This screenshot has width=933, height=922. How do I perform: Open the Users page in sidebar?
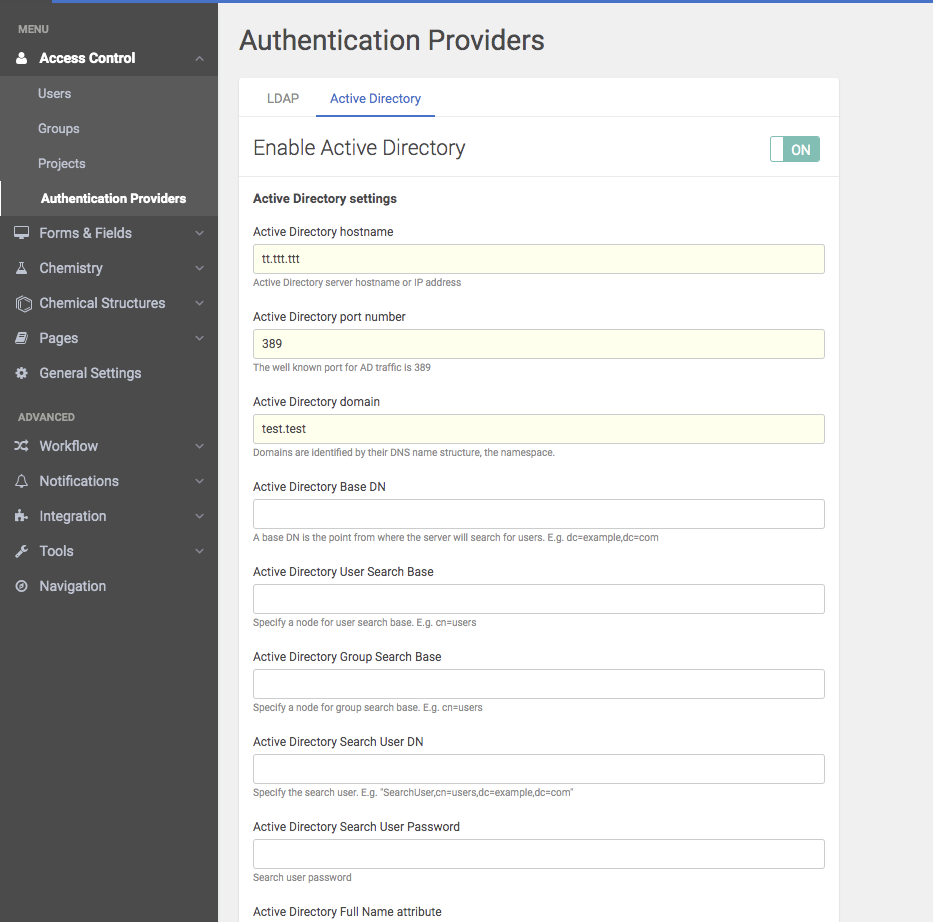tap(54, 93)
